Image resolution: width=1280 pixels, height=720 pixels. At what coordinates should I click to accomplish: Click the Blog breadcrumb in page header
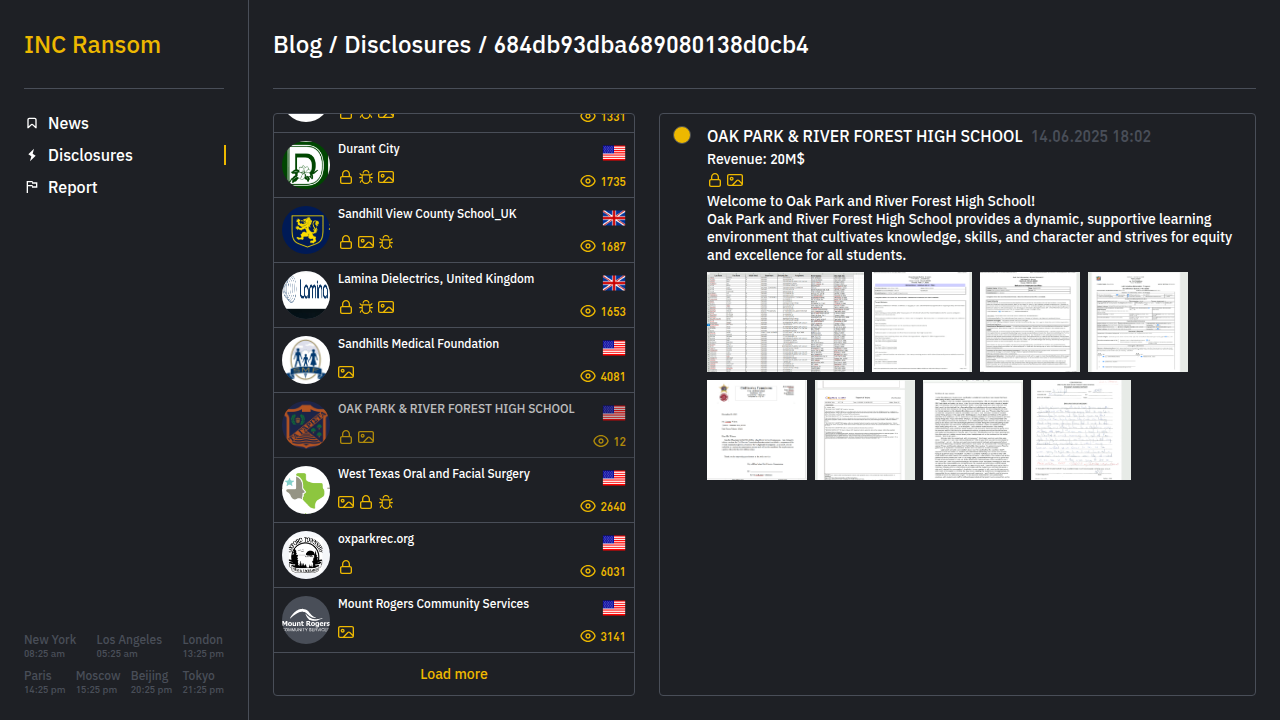298,45
